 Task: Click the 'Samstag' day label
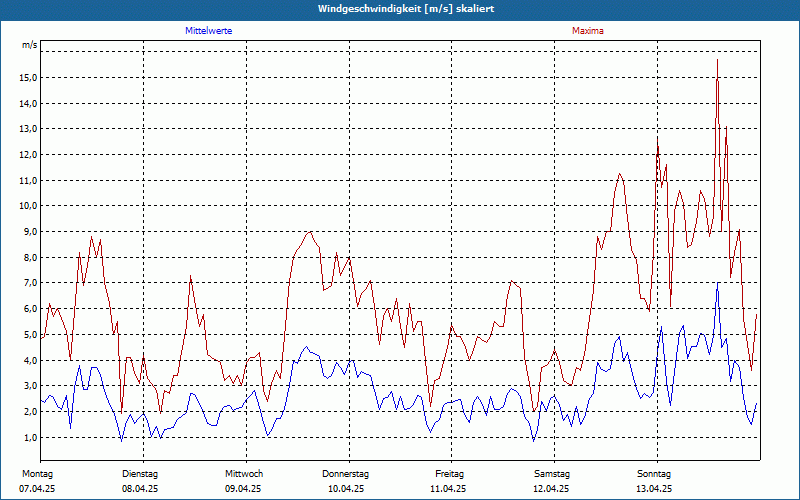click(x=552, y=474)
